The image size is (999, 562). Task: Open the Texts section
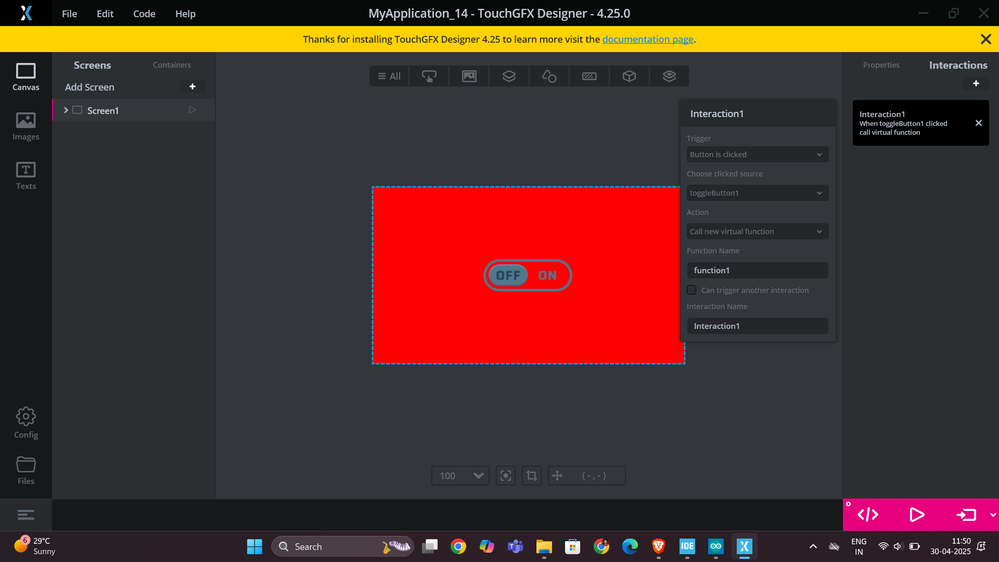pos(25,176)
